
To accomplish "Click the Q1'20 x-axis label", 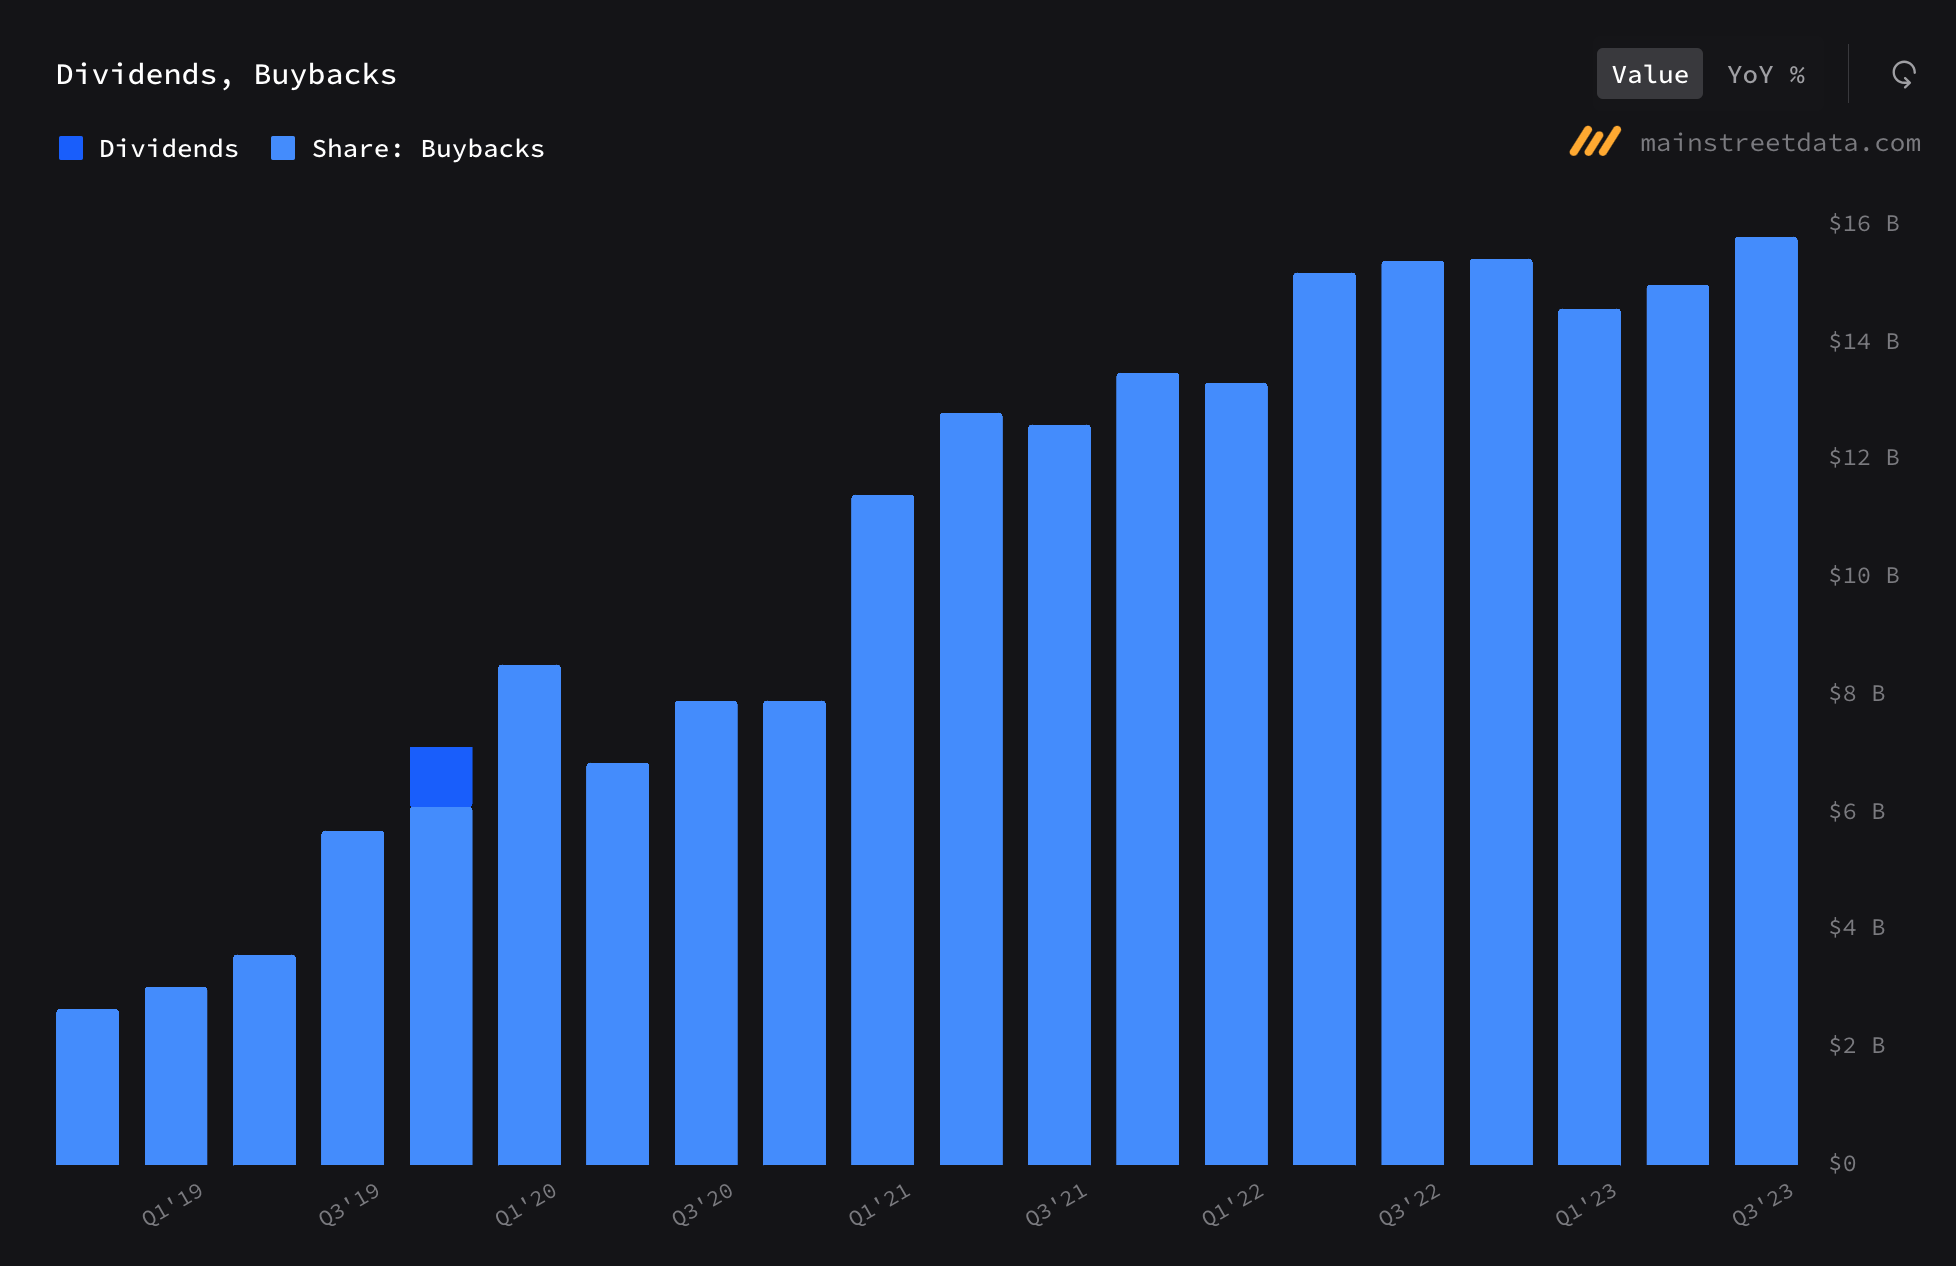I will click(x=526, y=1204).
